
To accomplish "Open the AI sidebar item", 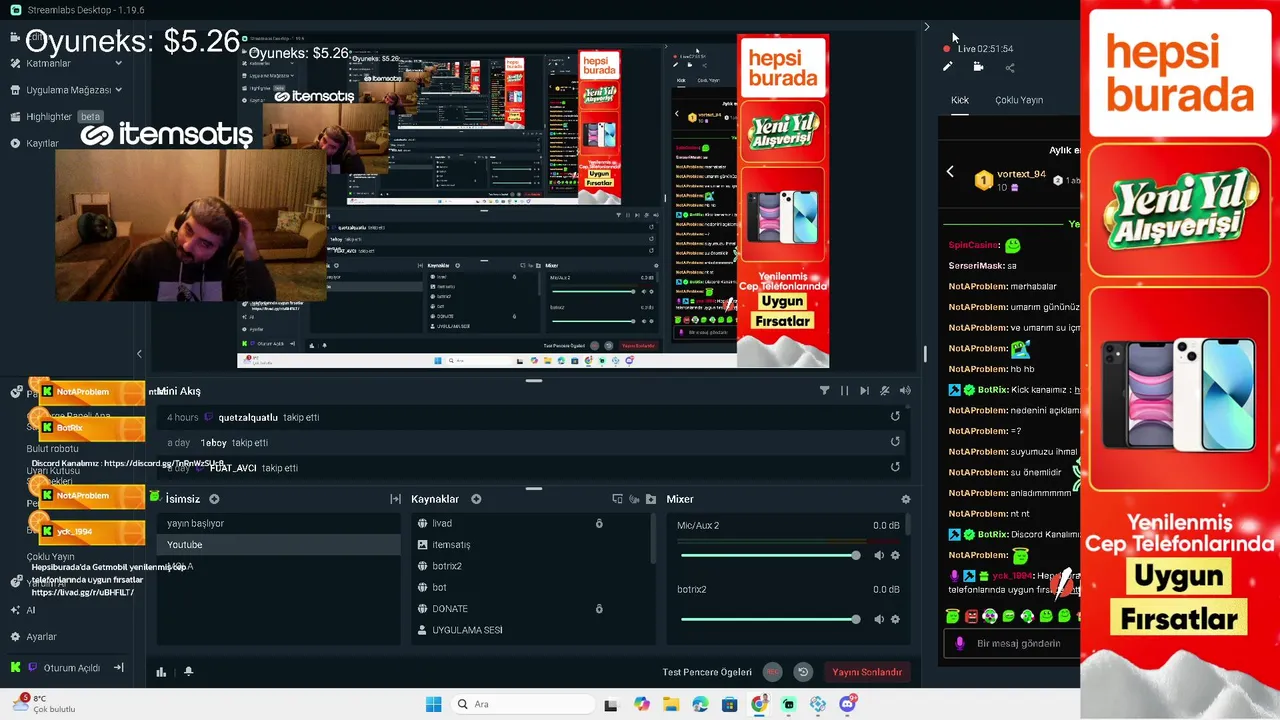I will 23,610.
